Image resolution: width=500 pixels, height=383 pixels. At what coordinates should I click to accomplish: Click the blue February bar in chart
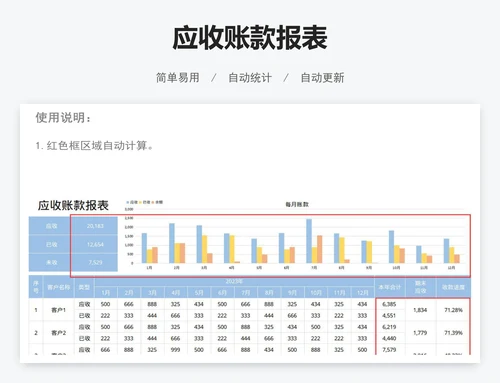(x=172, y=243)
